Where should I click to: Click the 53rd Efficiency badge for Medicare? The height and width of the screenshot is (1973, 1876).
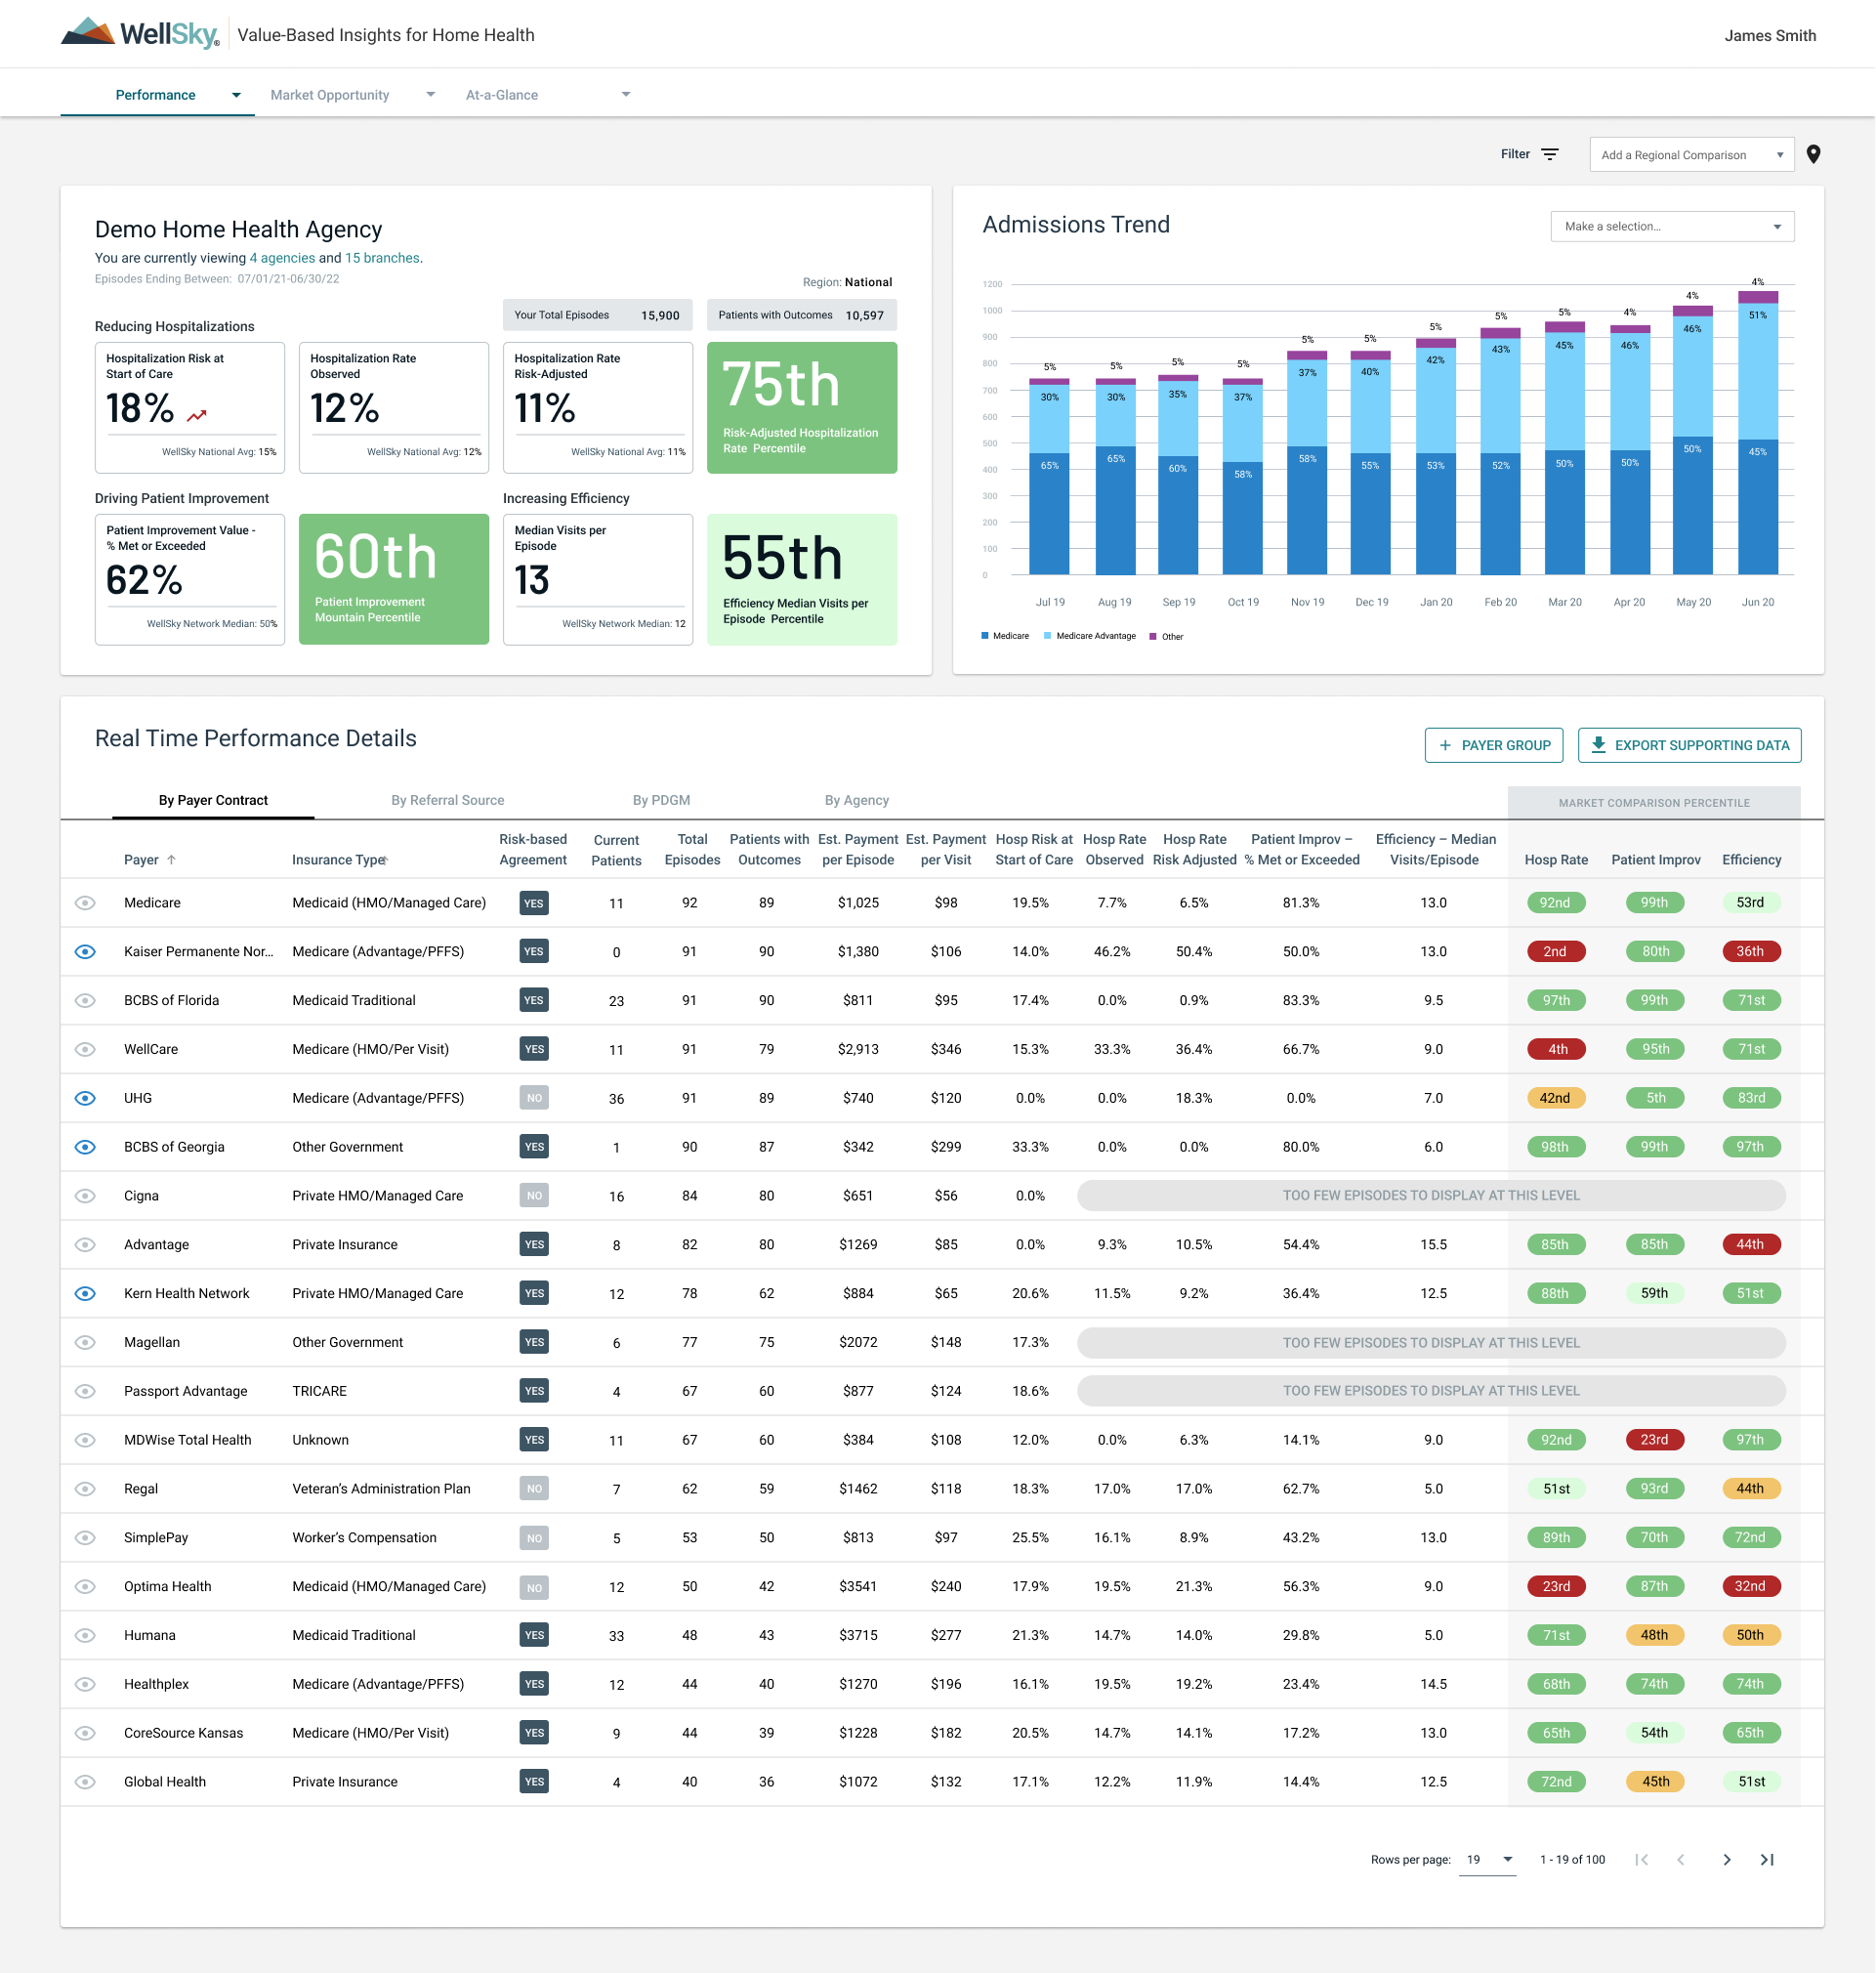[1750, 902]
